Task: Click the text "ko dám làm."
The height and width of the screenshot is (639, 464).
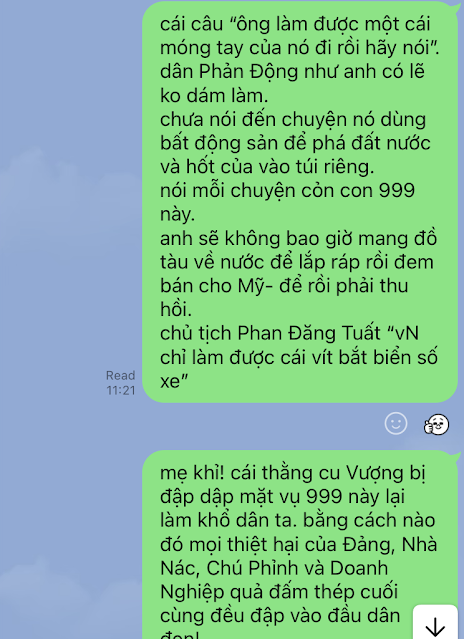Action: 214,95
